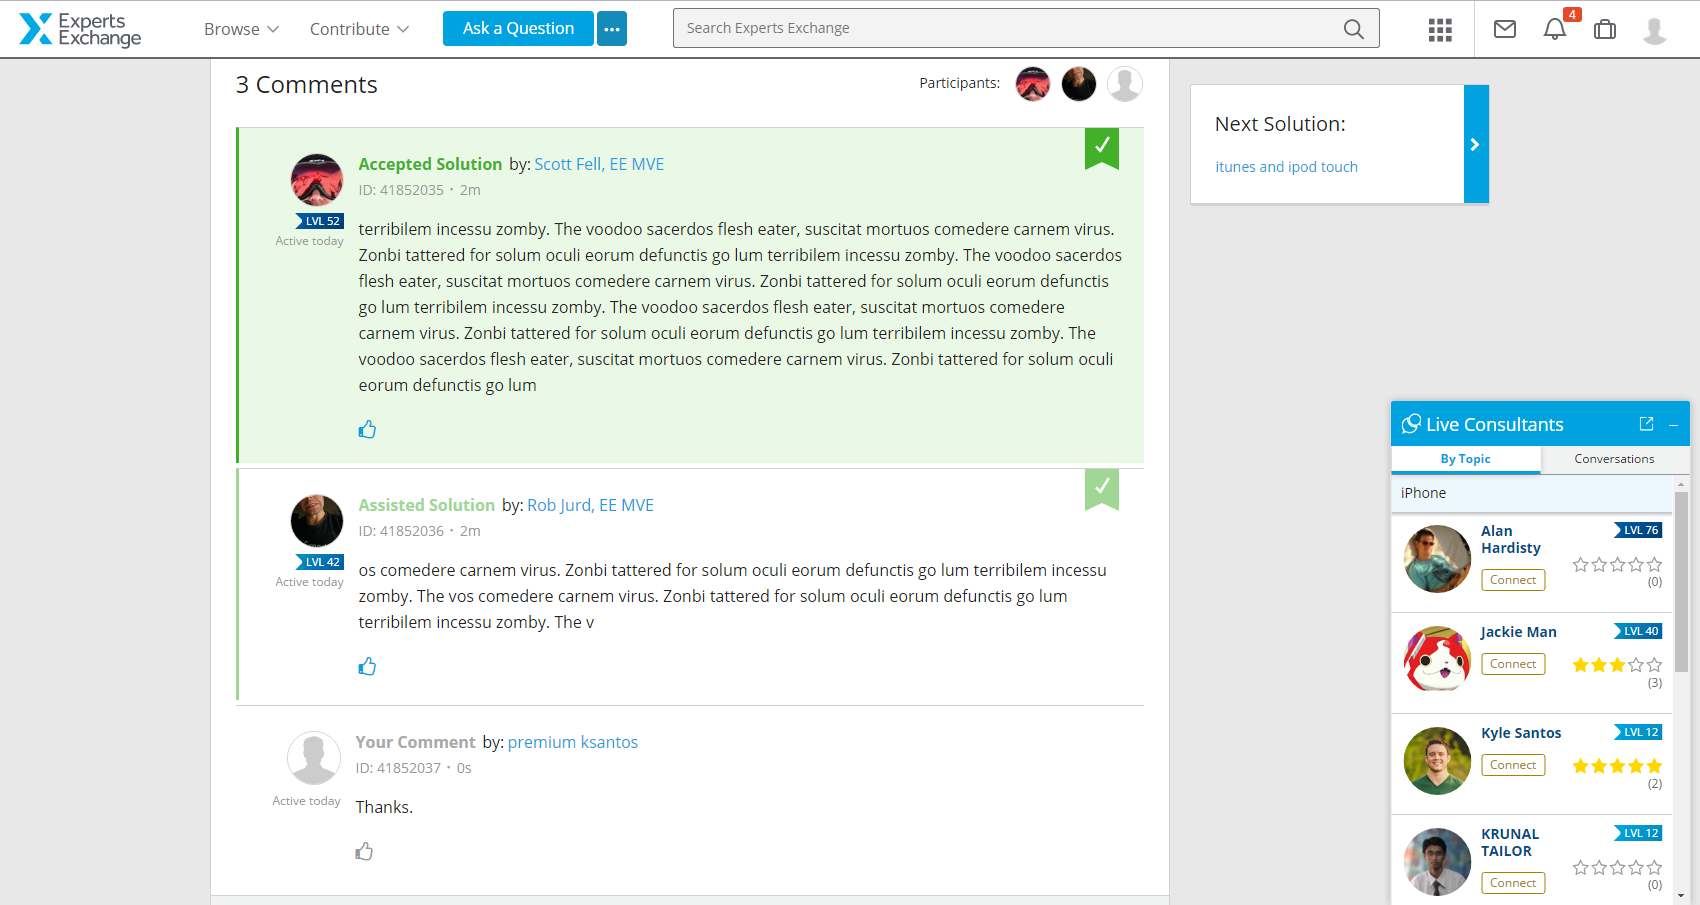The image size is (1700, 905).
Task: Click the Assisted Solution checkmark ribbon
Action: (x=1102, y=489)
